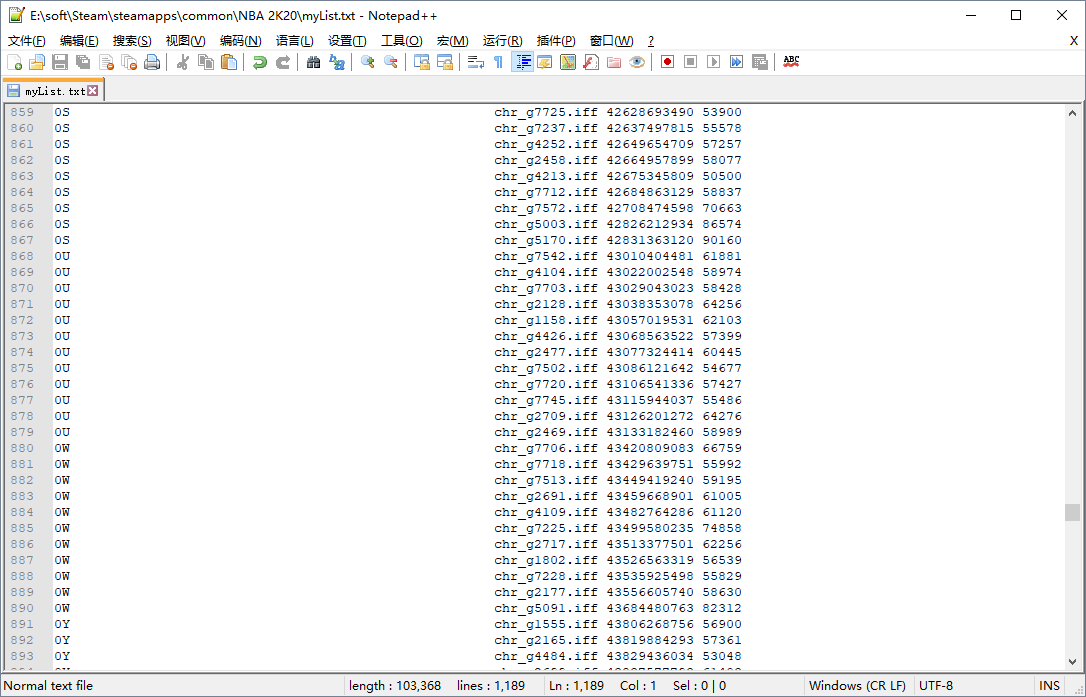Open the 语言(L) menu

click(x=294, y=41)
